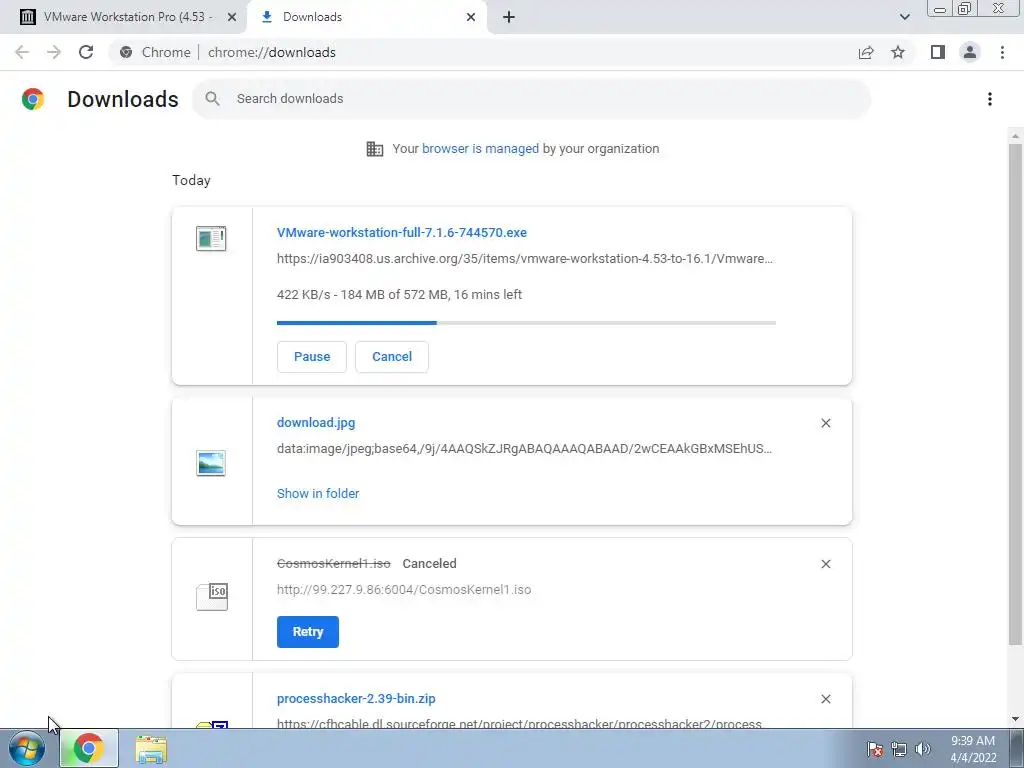Open a new tab with plus button
This screenshot has height=768, width=1024.
(x=509, y=17)
